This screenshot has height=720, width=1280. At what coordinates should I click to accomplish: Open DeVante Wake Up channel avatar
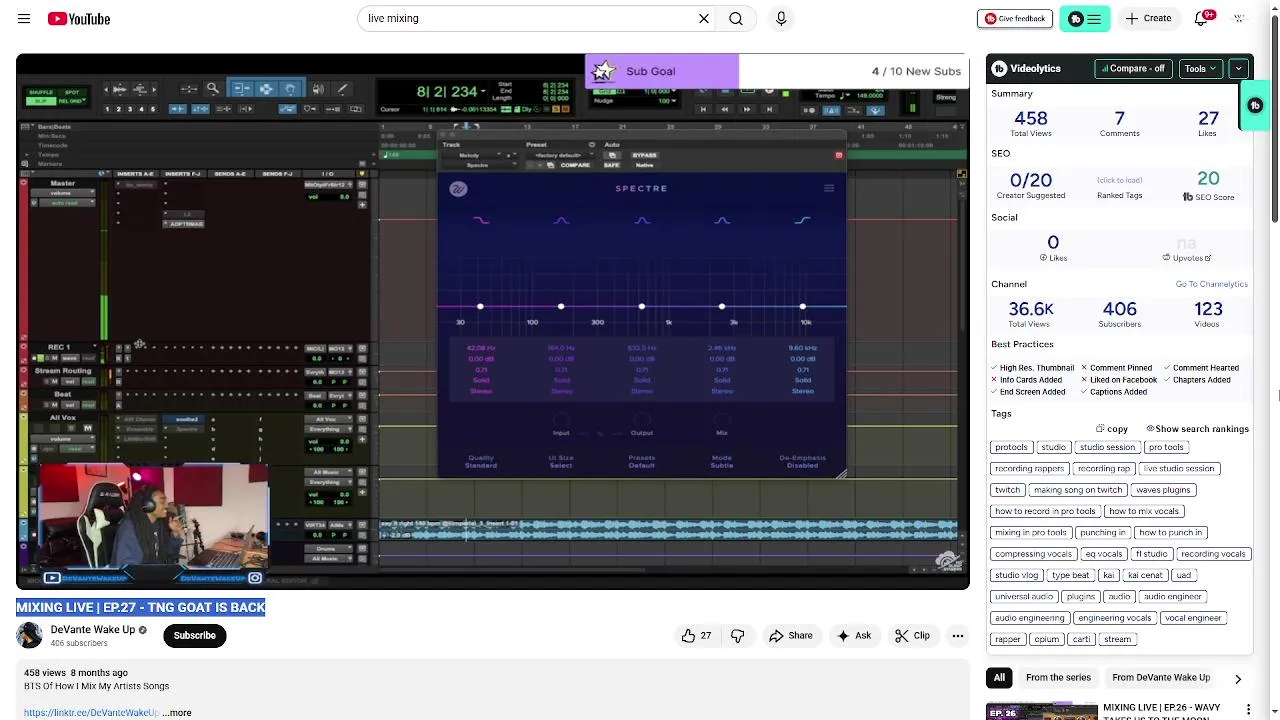click(x=30, y=635)
